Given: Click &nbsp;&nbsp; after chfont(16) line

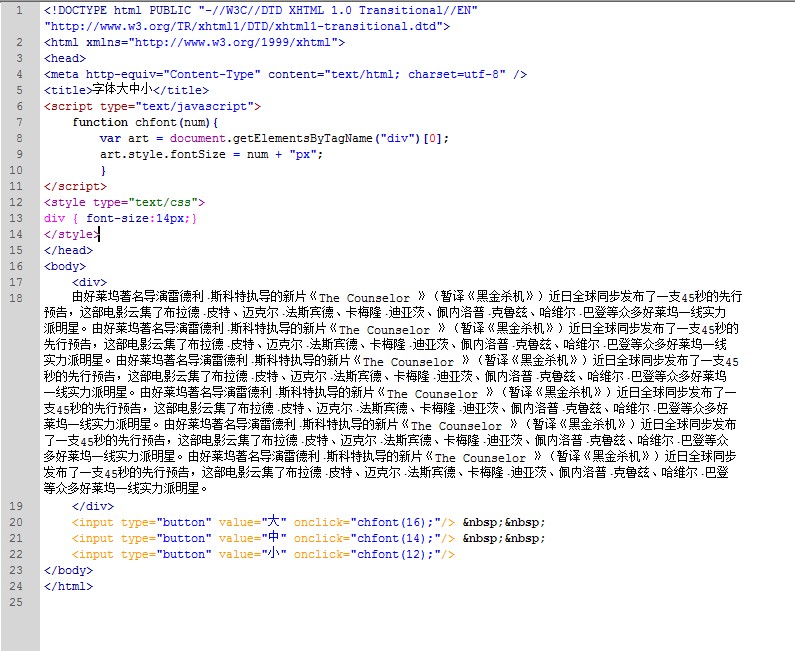Looking at the screenshot, I should [503, 522].
